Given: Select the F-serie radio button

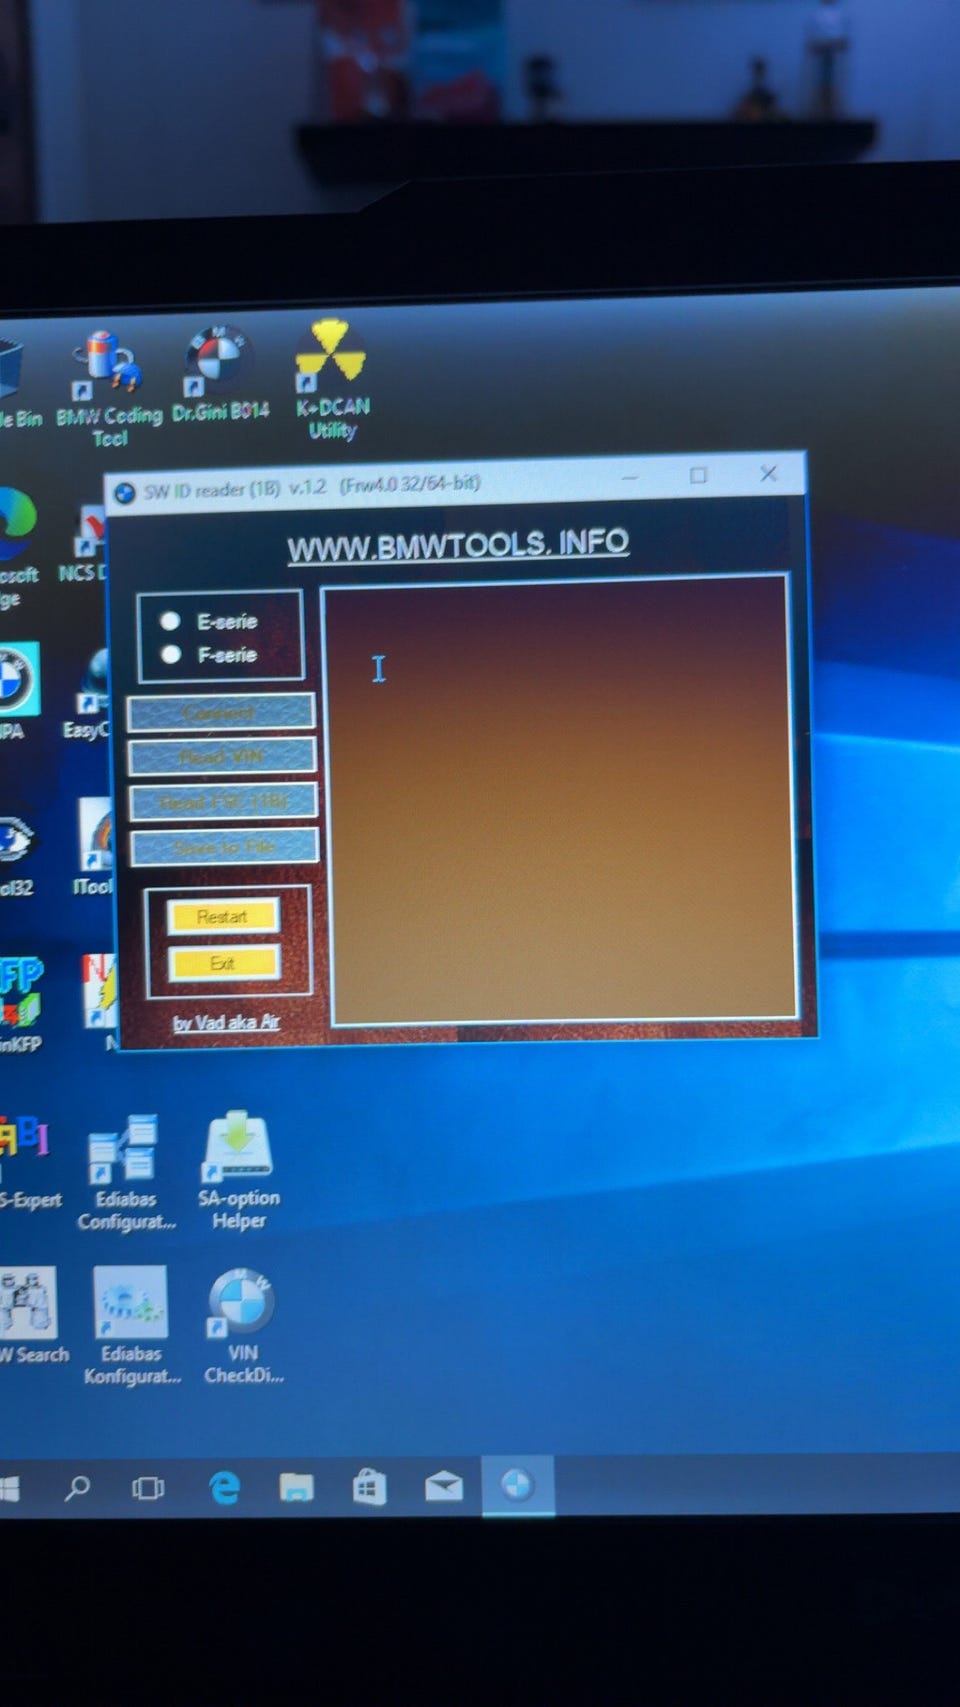Looking at the screenshot, I should tap(171, 654).
